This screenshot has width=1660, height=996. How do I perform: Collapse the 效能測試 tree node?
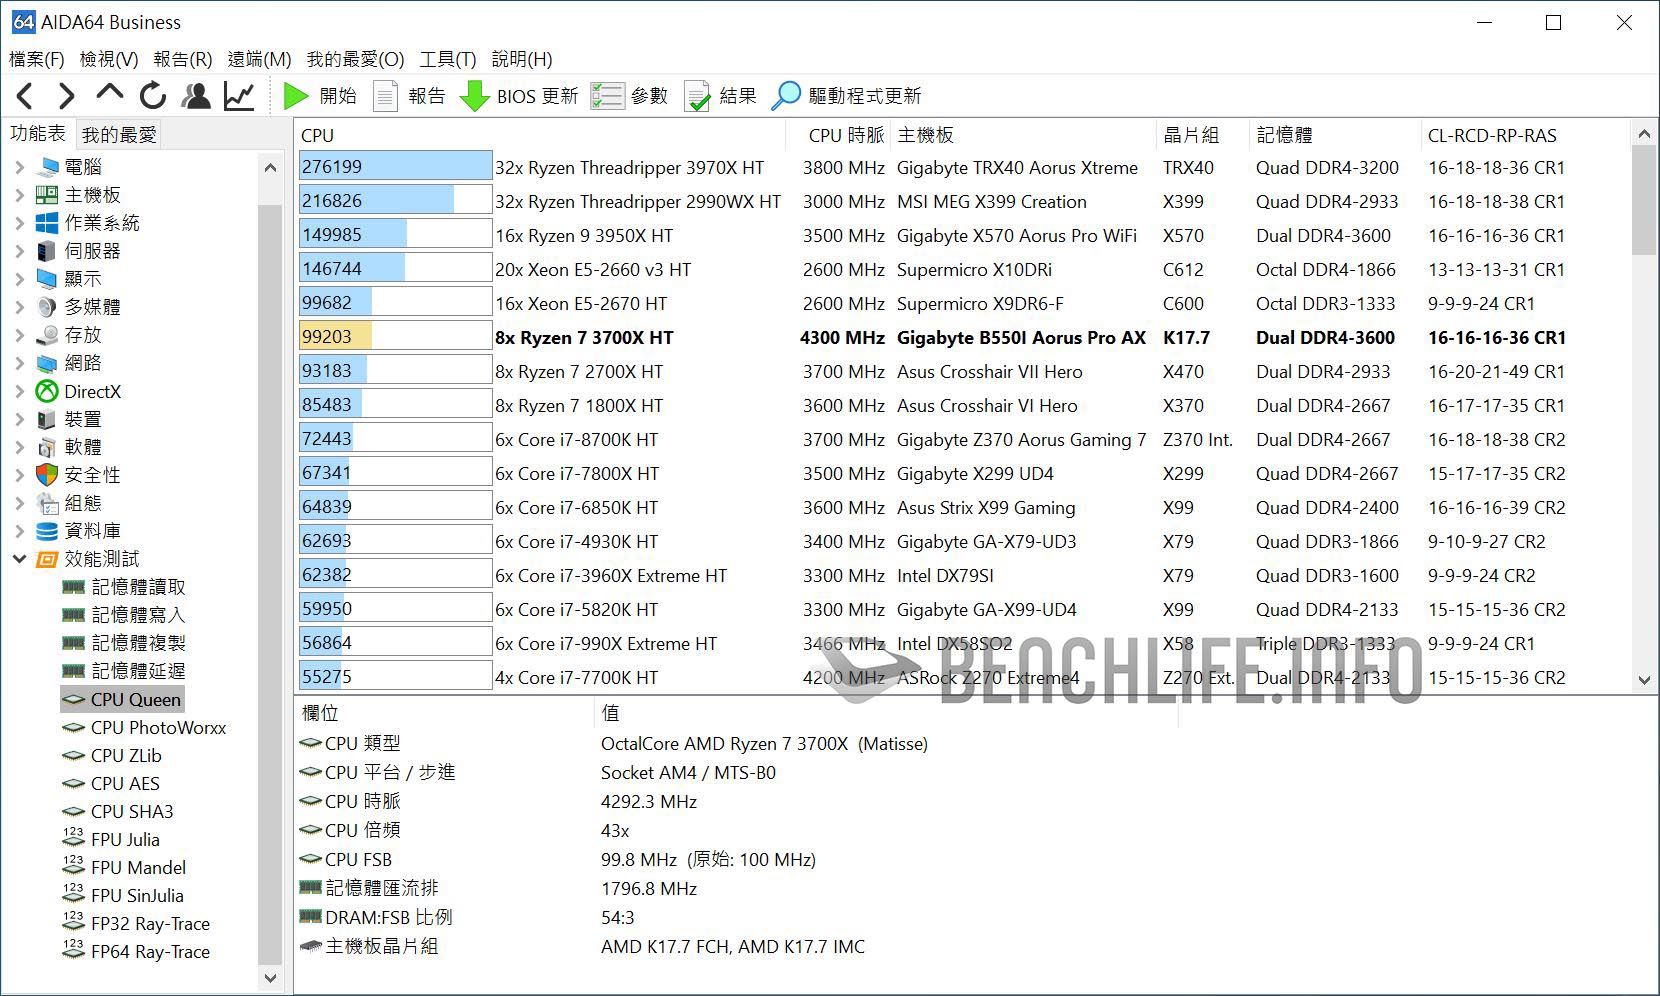point(20,559)
